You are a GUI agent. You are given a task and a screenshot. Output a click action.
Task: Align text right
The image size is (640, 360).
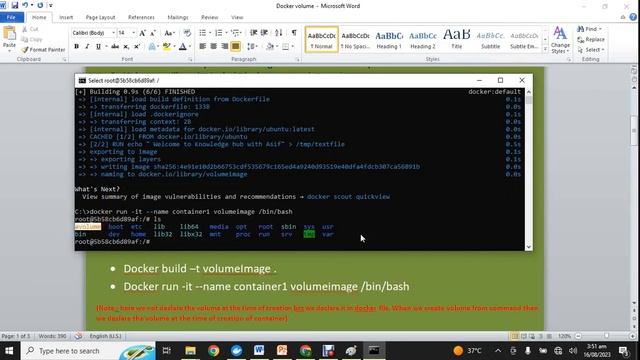[224, 47]
